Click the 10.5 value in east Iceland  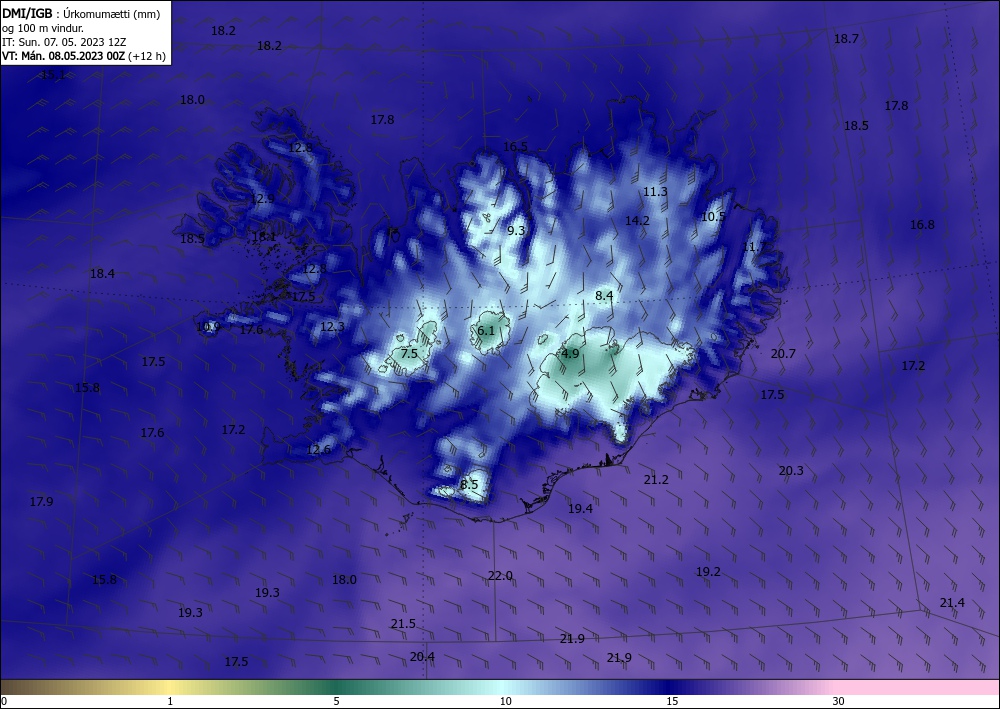point(713,217)
